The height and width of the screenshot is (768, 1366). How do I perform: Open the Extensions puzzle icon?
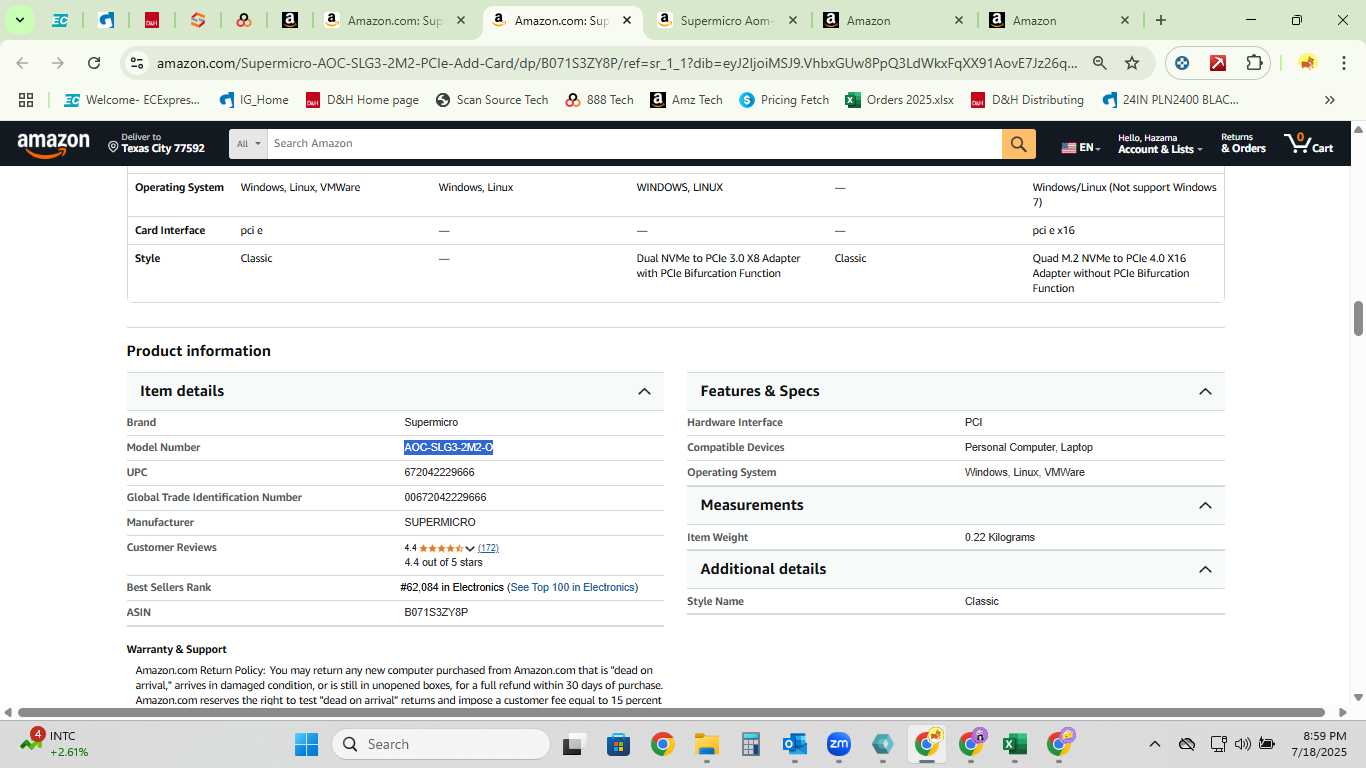(x=1254, y=63)
